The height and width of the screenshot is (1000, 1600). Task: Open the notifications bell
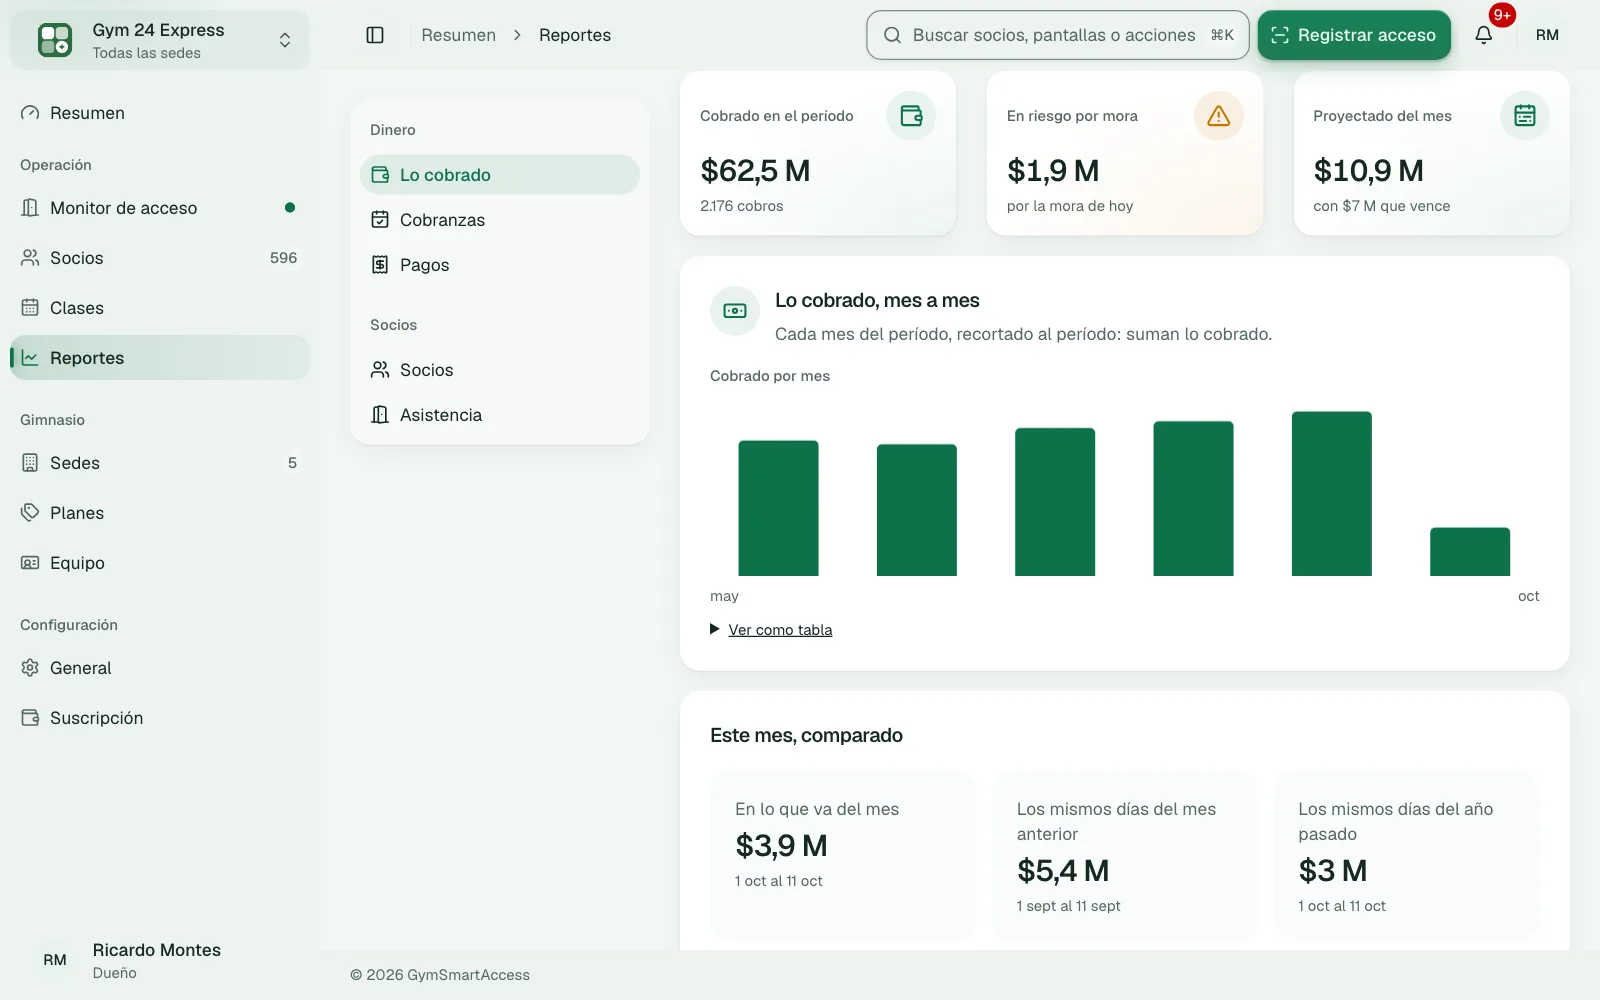tap(1484, 35)
